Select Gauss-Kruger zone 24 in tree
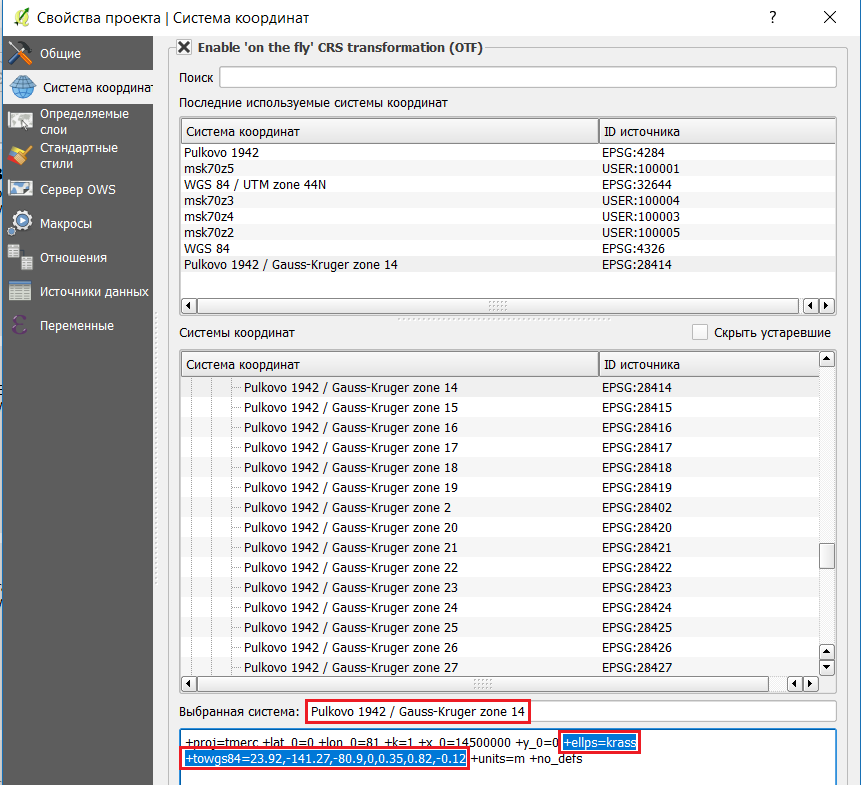 (x=500, y=608)
